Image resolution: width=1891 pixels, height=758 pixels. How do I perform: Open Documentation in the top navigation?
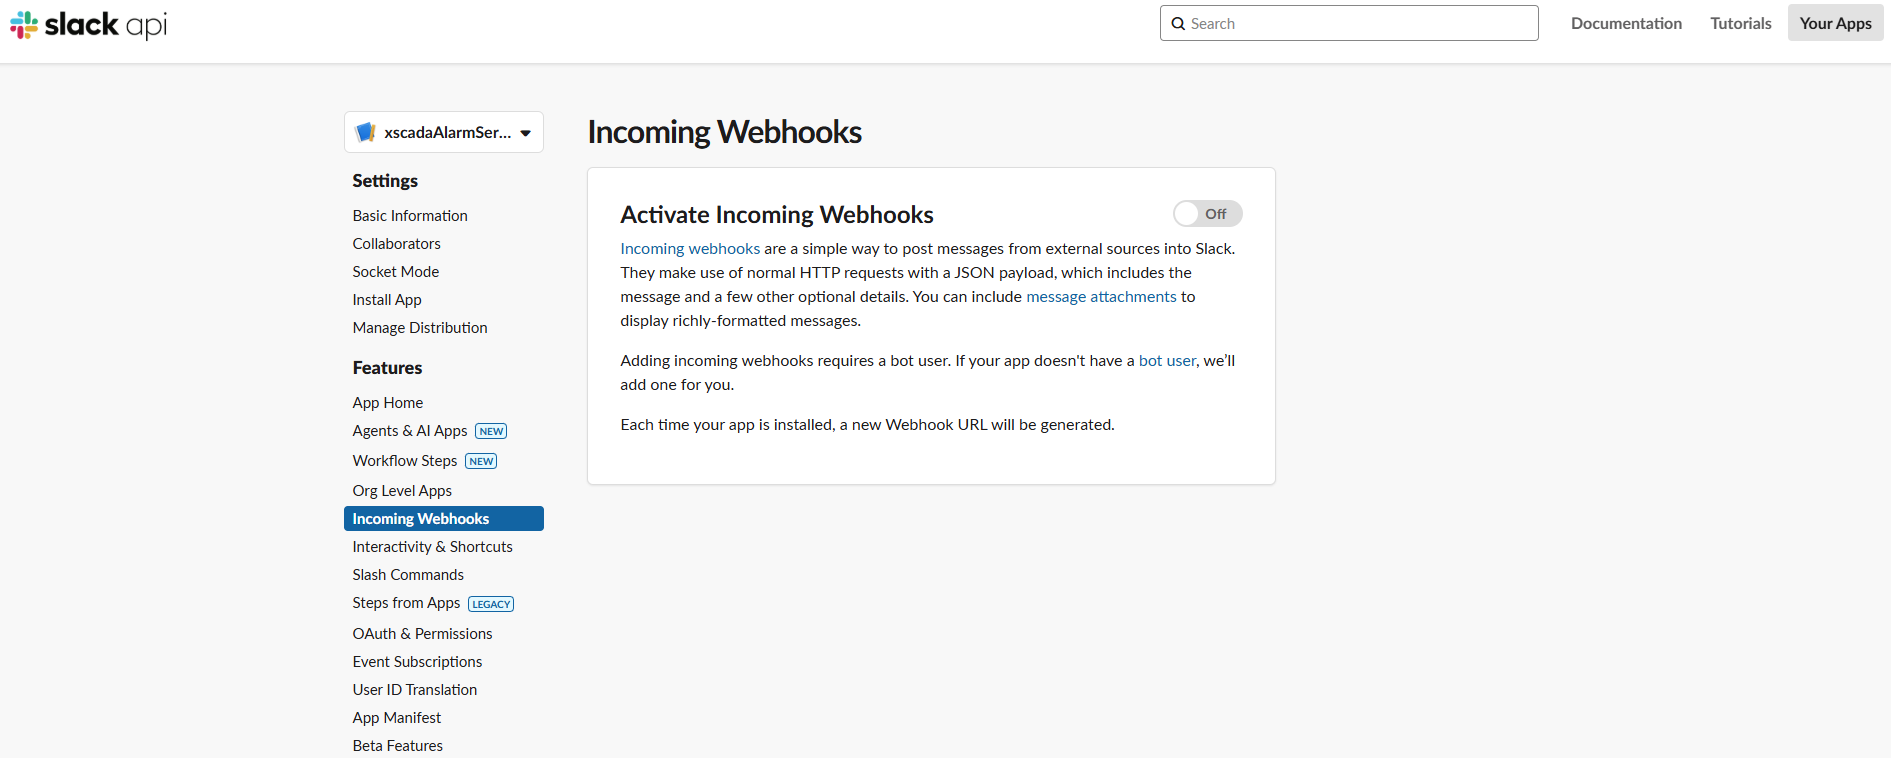1626,23
